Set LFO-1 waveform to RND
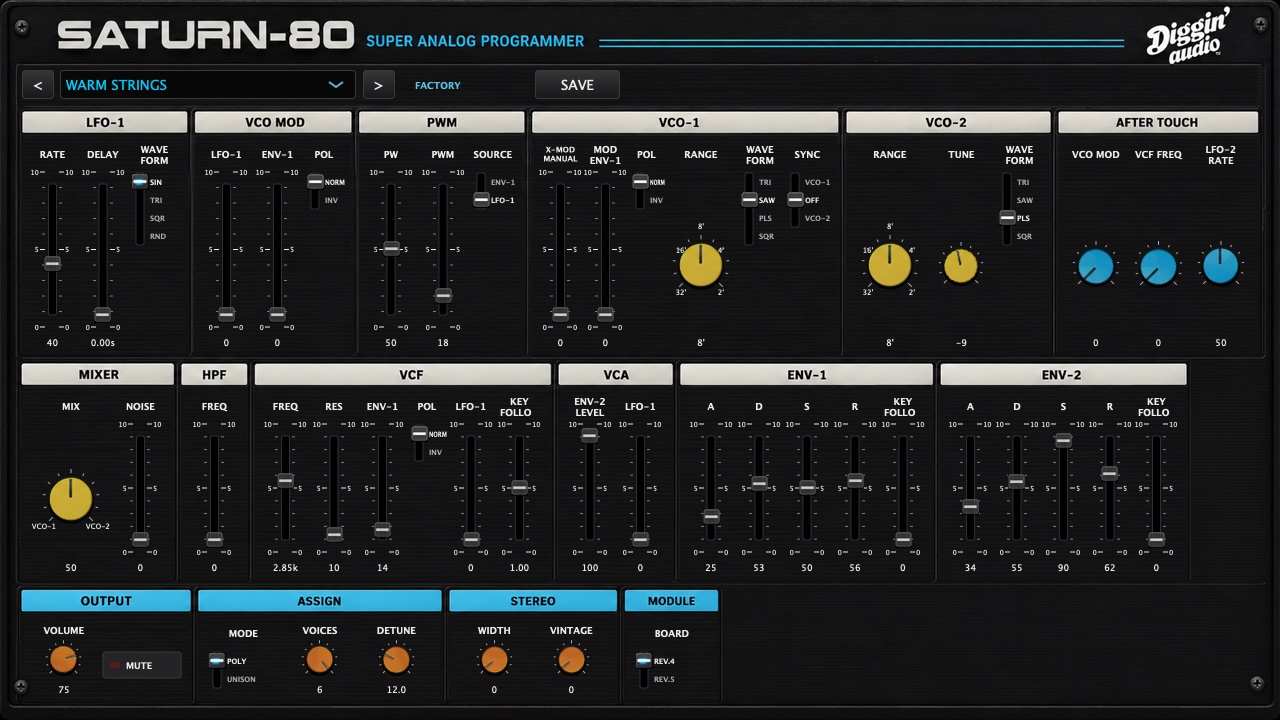The width and height of the screenshot is (1280, 720). [157, 236]
